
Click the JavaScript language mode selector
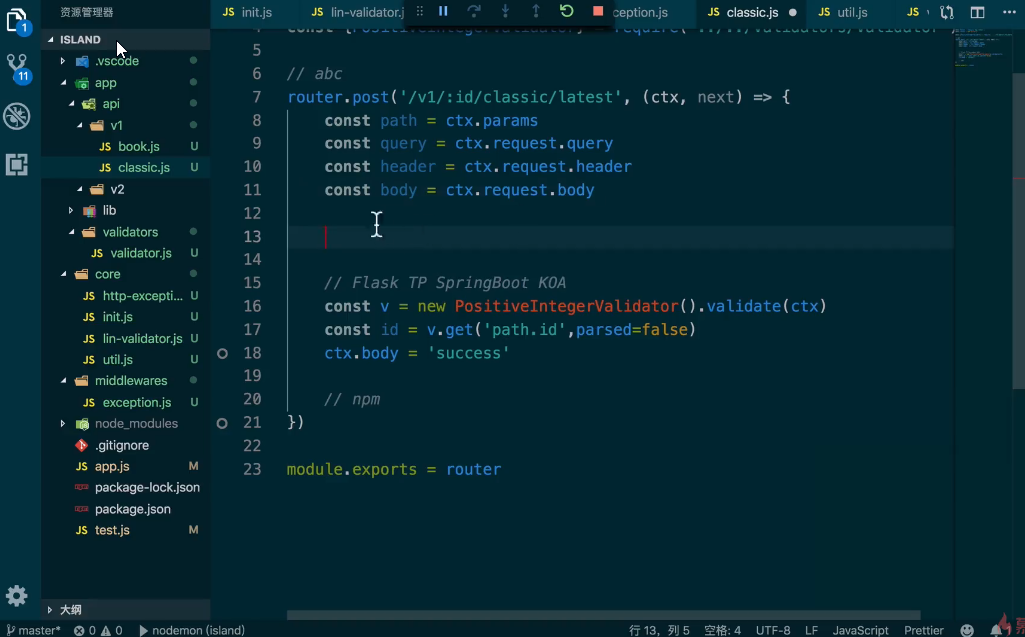click(860, 630)
